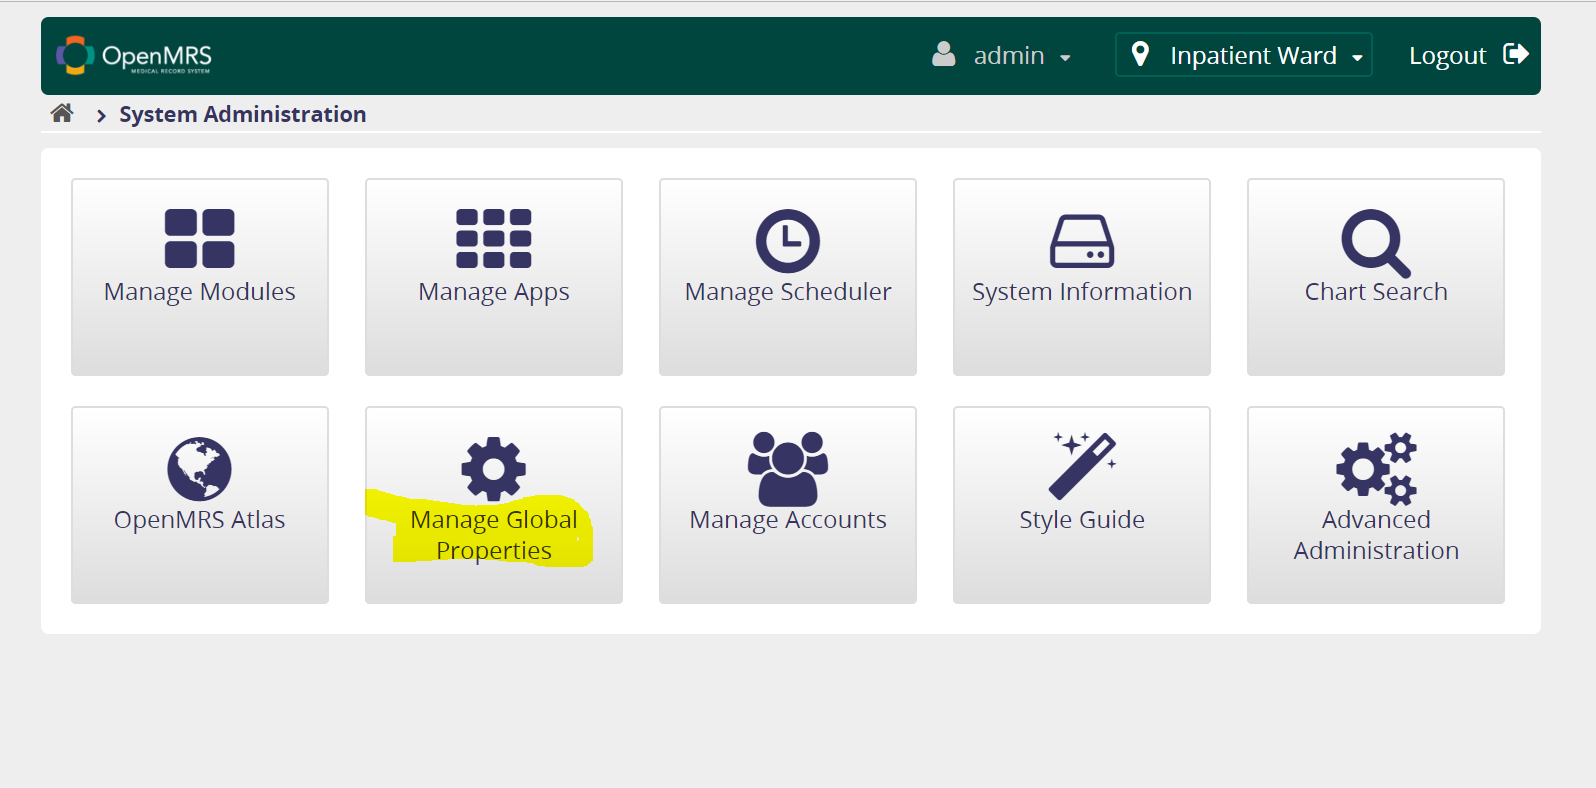Go to home via house icon
Image resolution: width=1596 pixels, height=788 pixels.
point(62,113)
